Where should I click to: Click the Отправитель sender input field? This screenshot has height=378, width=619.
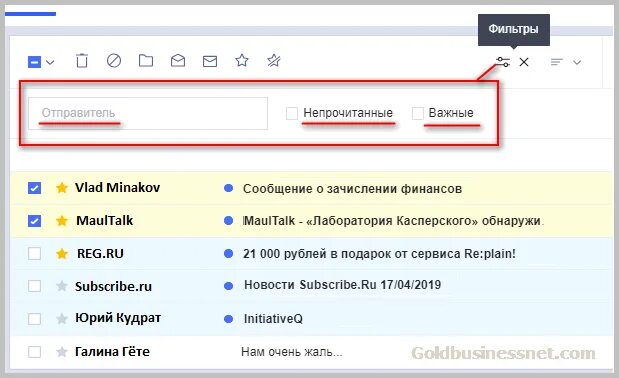click(148, 113)
